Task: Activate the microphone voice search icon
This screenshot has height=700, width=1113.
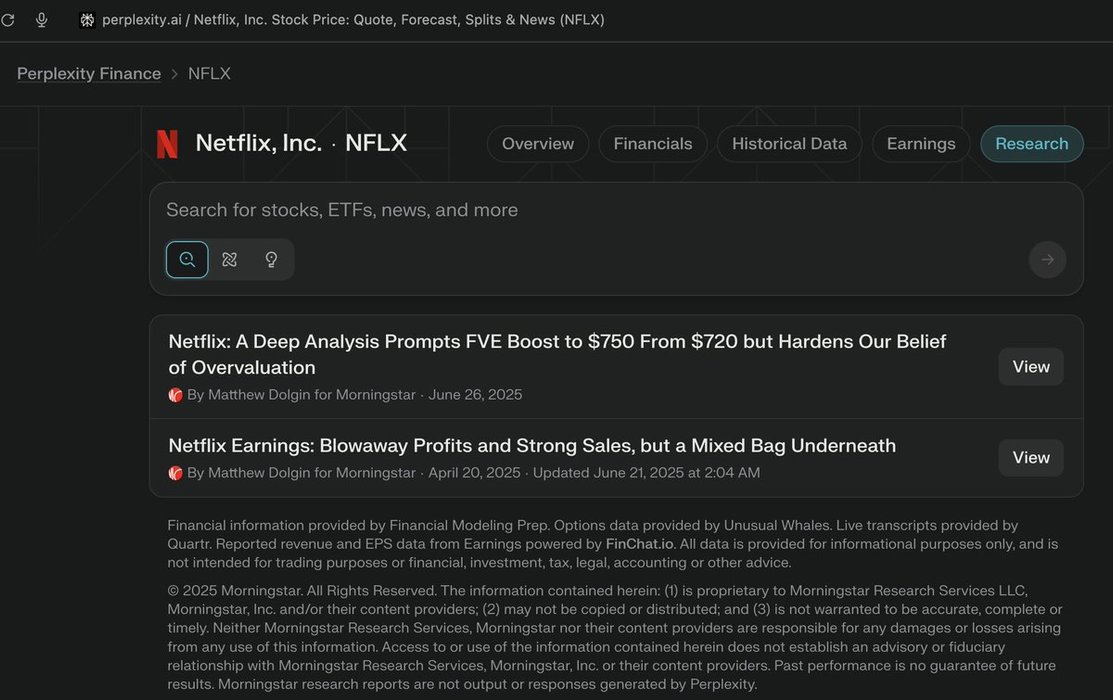Action: (x=41, y=20)
